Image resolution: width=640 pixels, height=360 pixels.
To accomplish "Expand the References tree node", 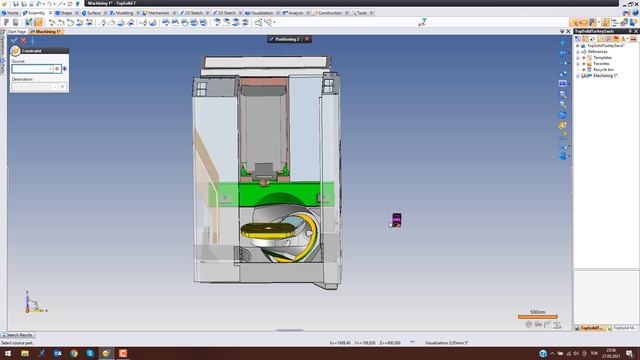I will (578, 52).
